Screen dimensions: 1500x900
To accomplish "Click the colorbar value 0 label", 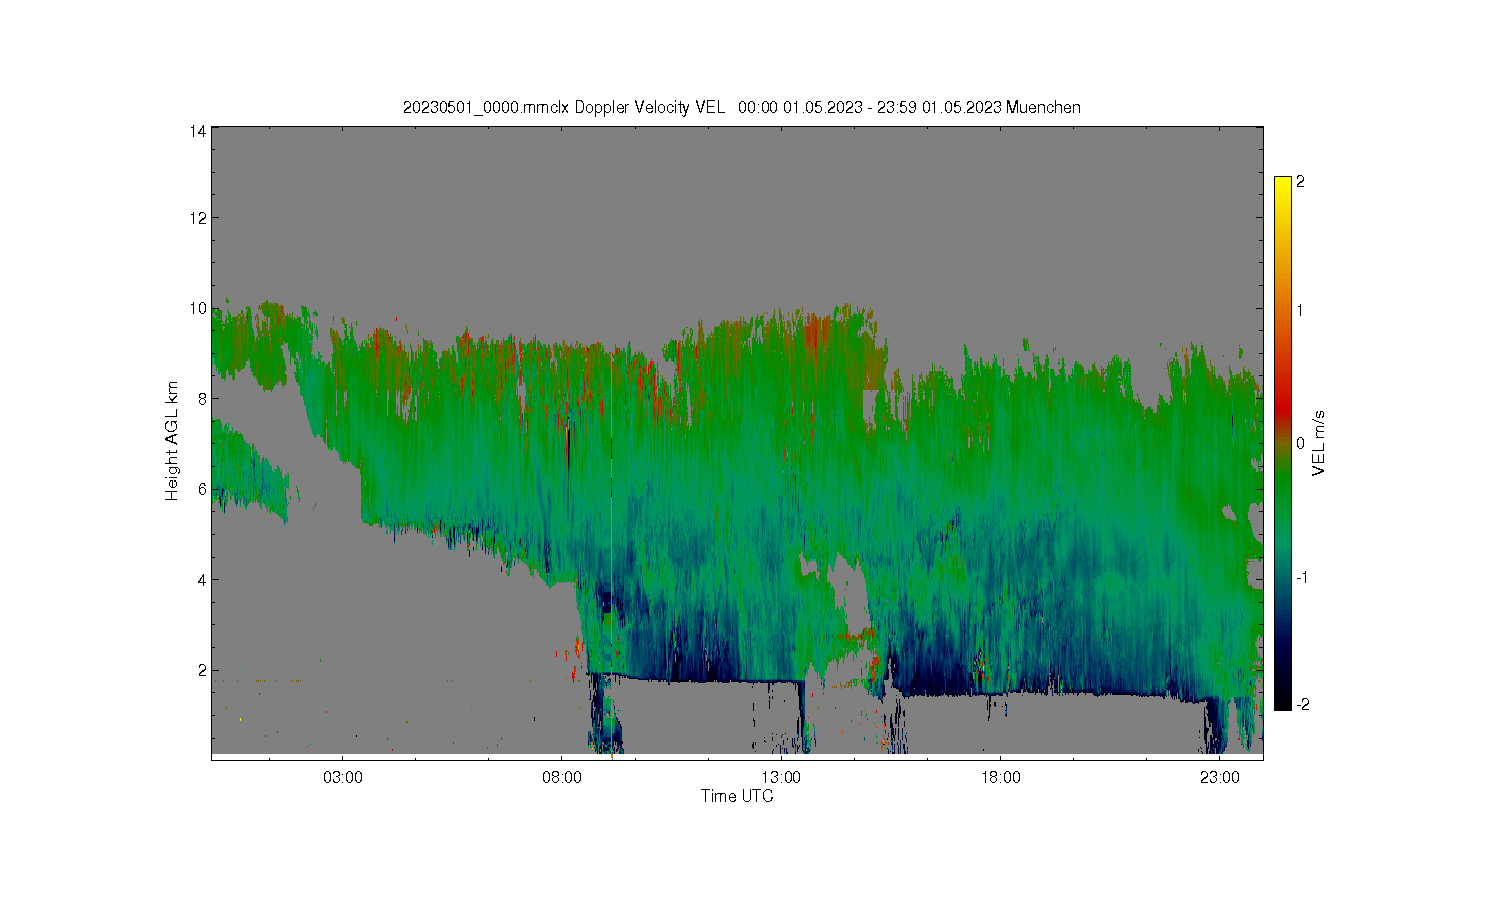I will click(x=1300, y=443).
